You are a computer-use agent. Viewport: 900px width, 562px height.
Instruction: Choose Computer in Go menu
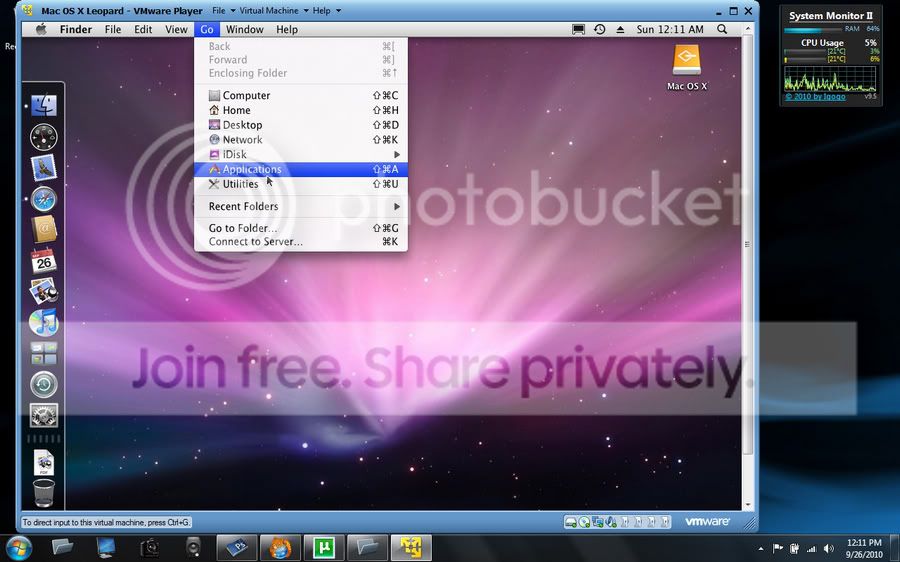(301, 95)
